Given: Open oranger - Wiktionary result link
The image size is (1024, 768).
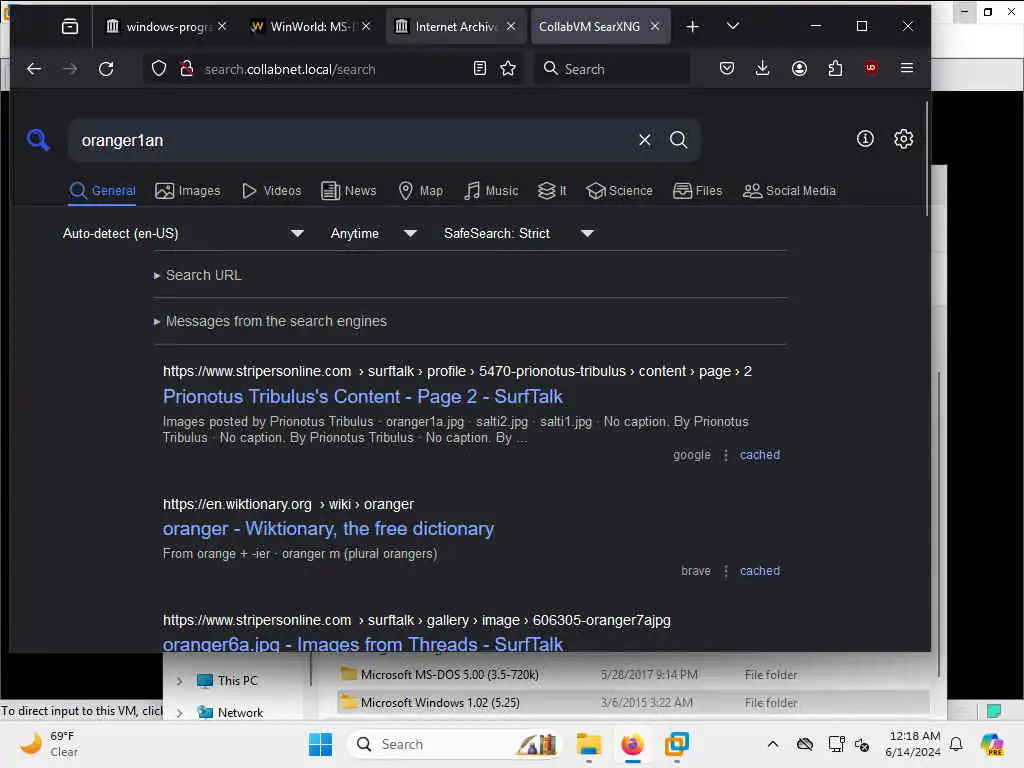Looking at the screenshot, I should [x=328, y=528].
